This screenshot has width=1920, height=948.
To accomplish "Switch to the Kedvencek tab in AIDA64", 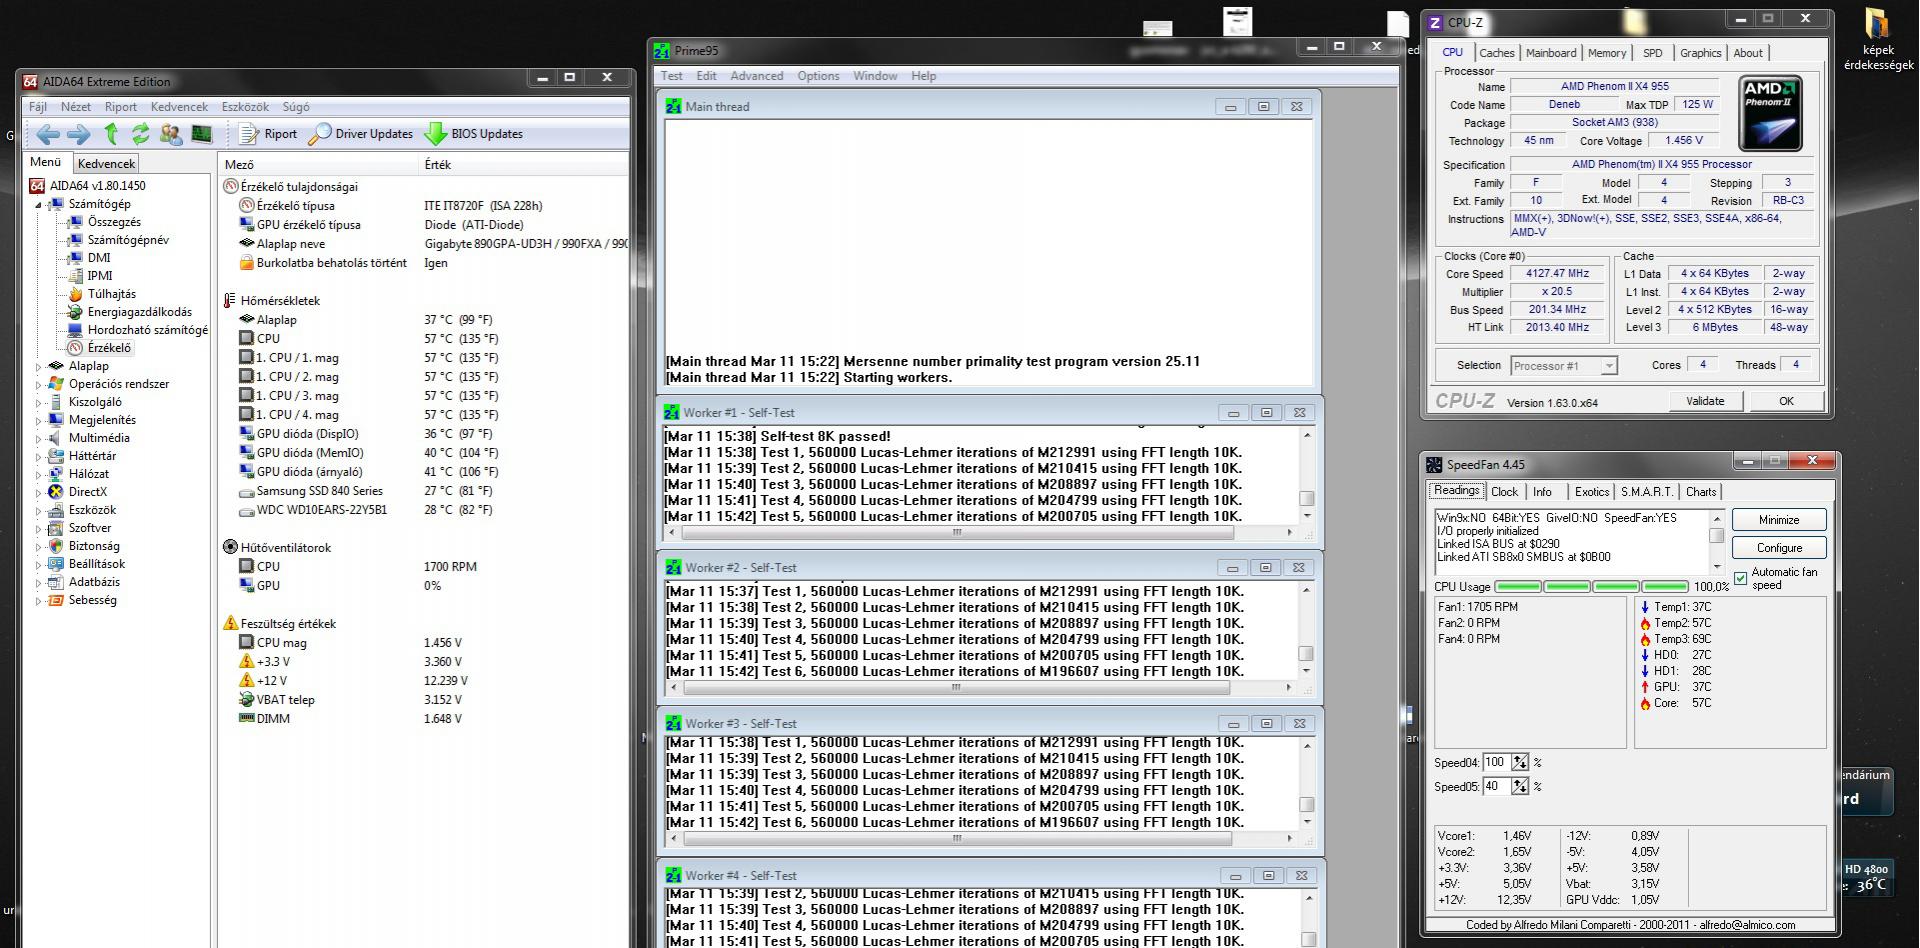I will [x=106, y=164].
